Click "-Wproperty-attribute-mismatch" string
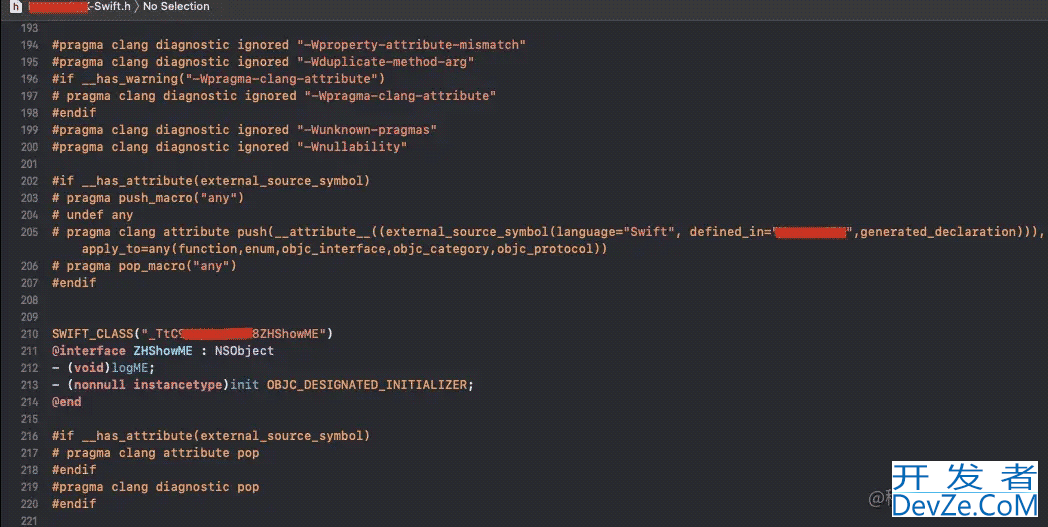The image size is (1048, 527). 411,45
